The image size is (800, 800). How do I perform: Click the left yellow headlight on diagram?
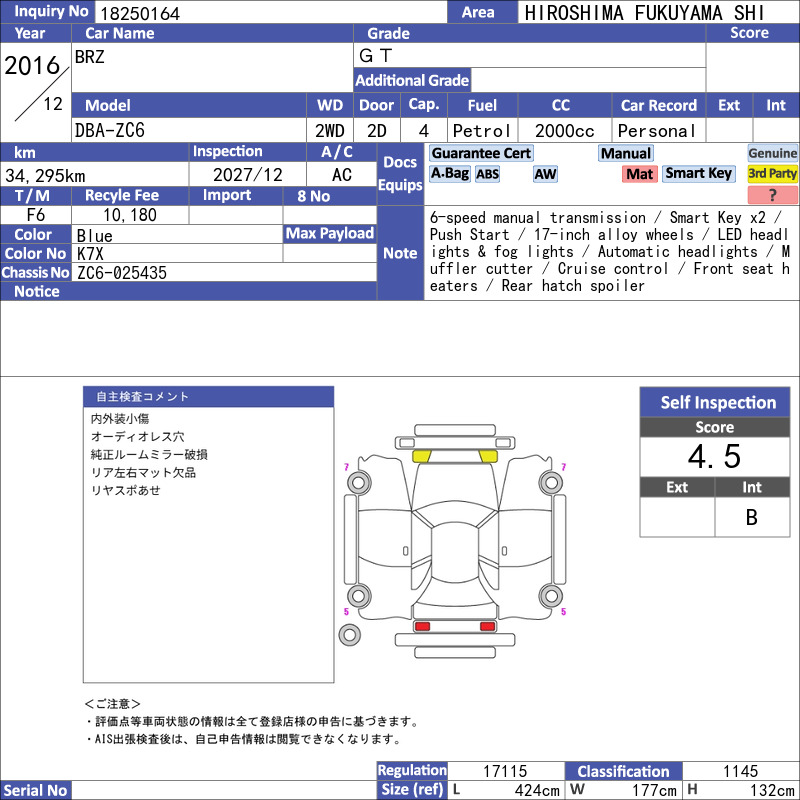click(421, 456)
